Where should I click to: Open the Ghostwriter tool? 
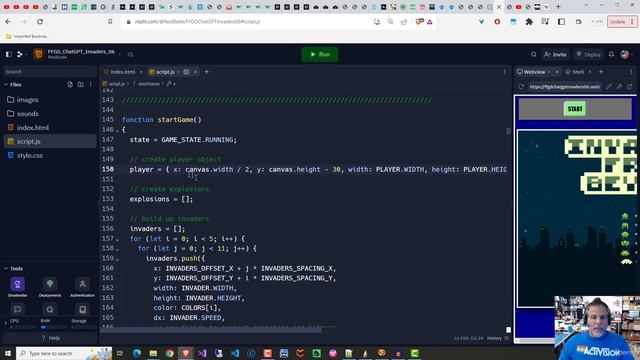pyautogui.click(x=18, y=287)
